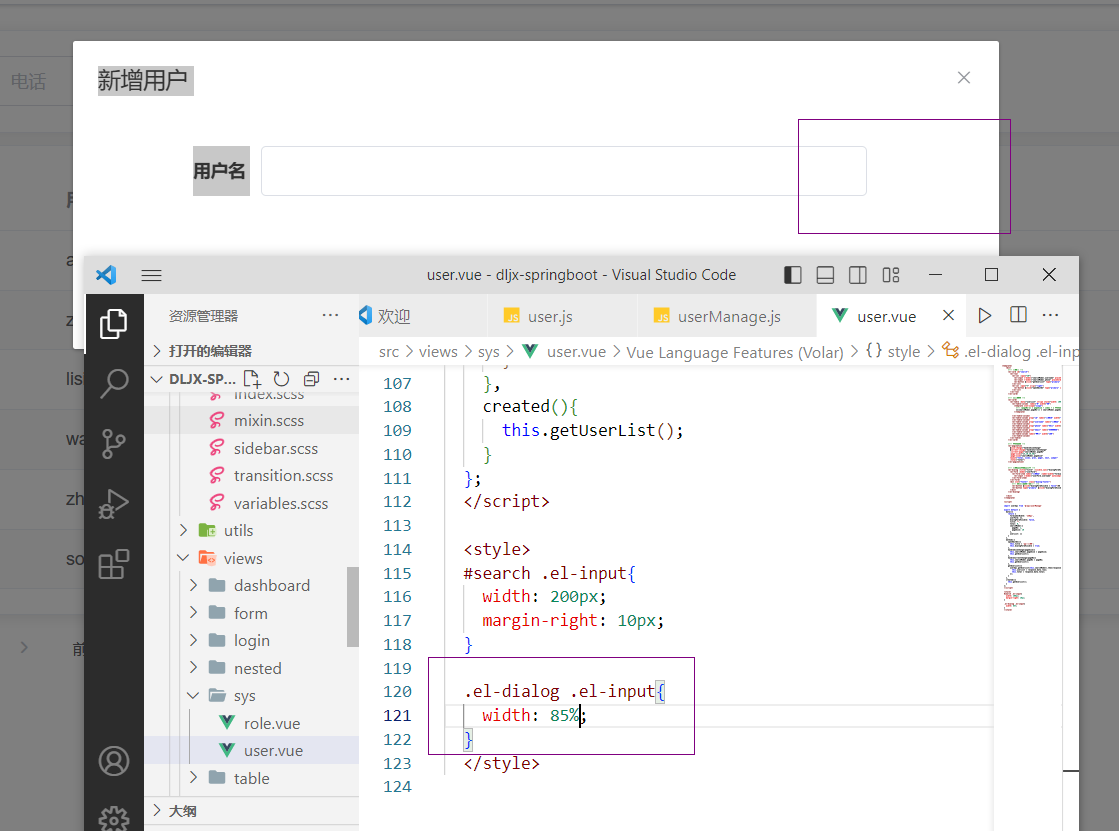
Task: Click 'this.getUserList();' code line
Action: [592, 430]
